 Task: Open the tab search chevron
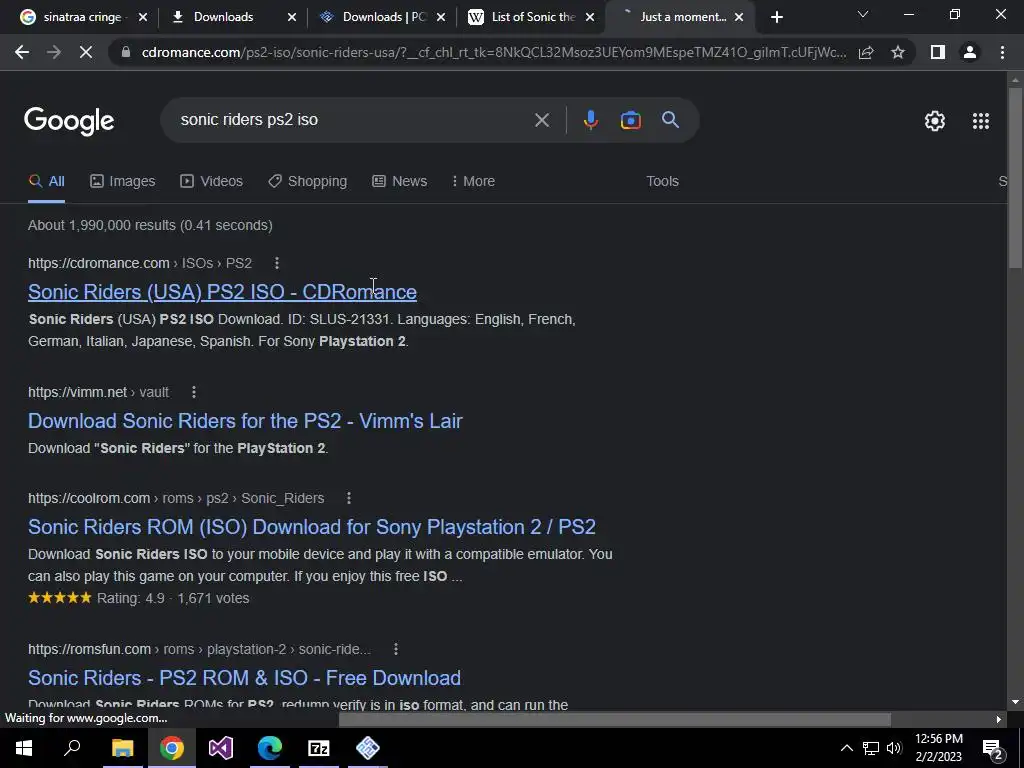point(863,14)
